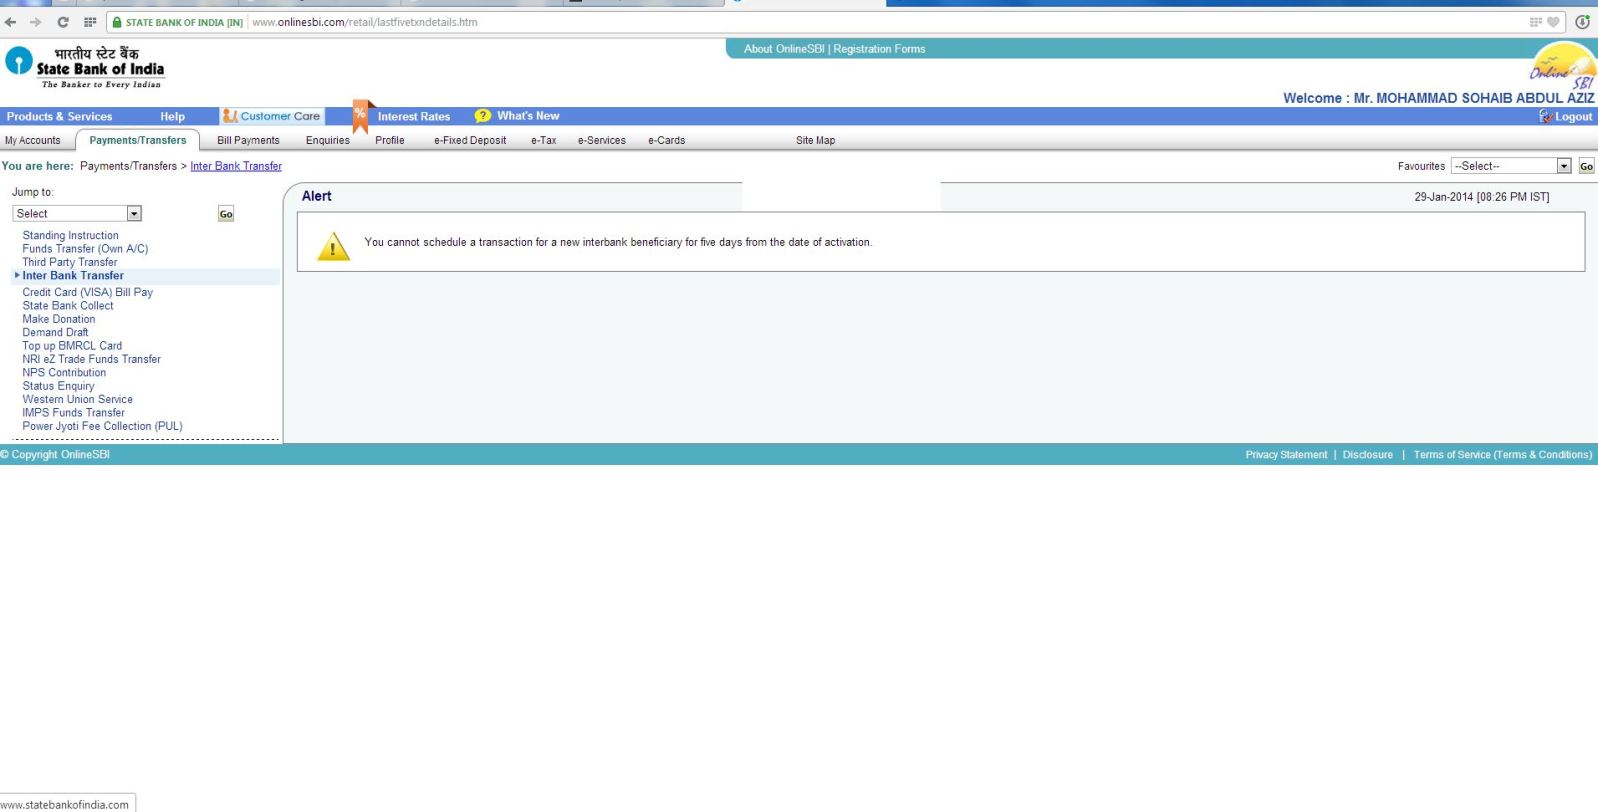Click the Customer Care headset icon
The height and width of the screenshot is (812, 1598).
pyautogui.click(x=230, y=116)
